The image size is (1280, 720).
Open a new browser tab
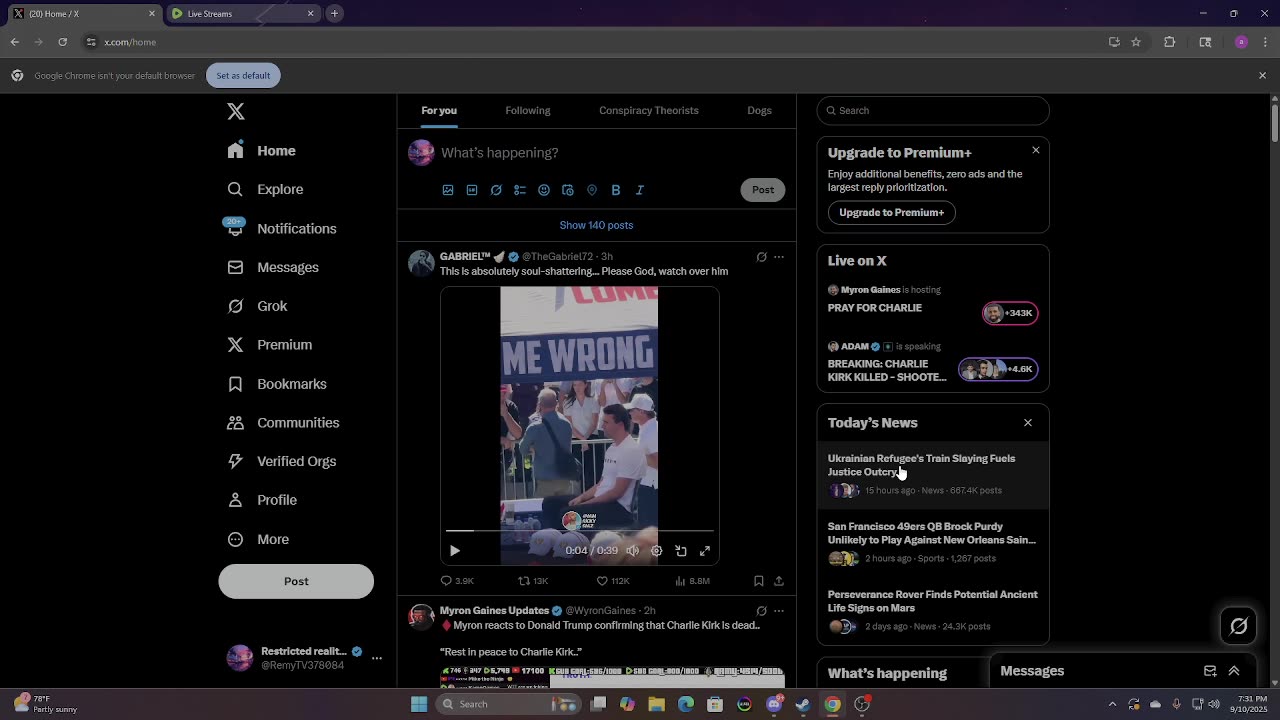tap(335, 14)
